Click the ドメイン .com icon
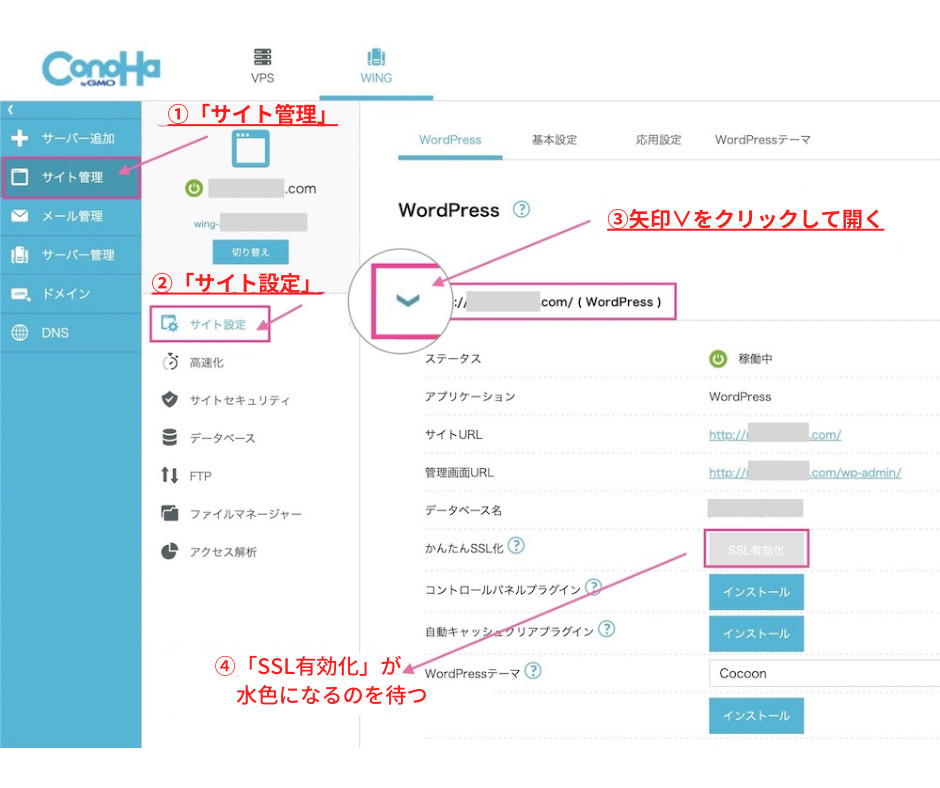The width and height of the screenshot is (940, 788). (x=20, y=294)
